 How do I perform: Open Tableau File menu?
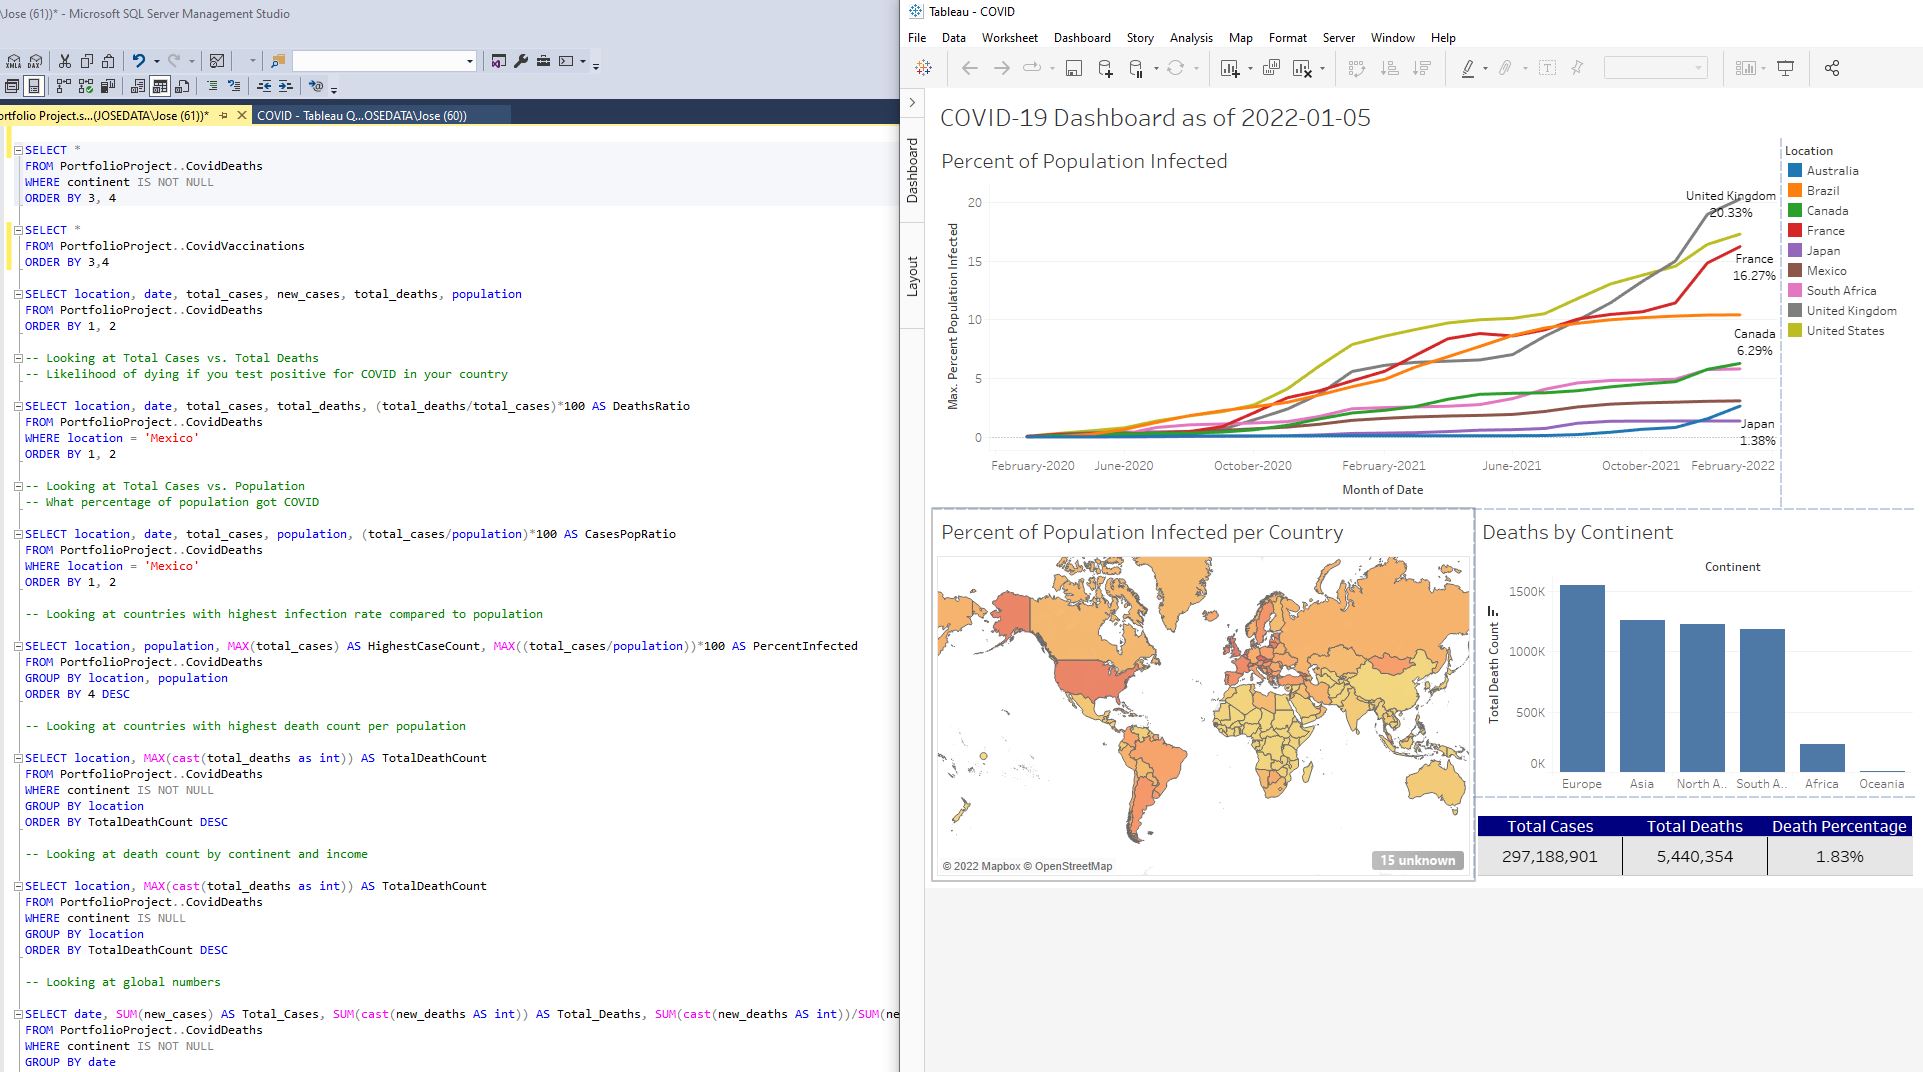(x=917, y=38)
